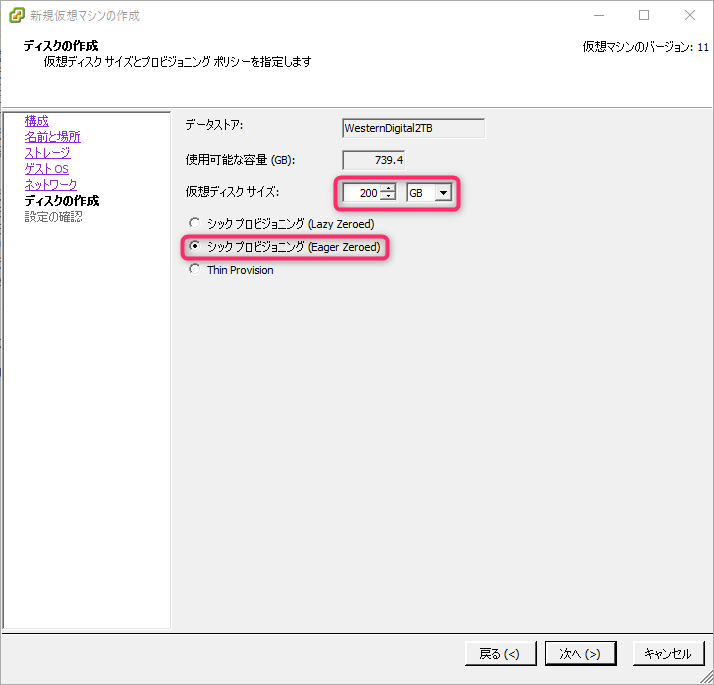Maximize the new virtual machine wizard window
The width and height of the screenshot is (714, 685).
[x=644, y=15]
